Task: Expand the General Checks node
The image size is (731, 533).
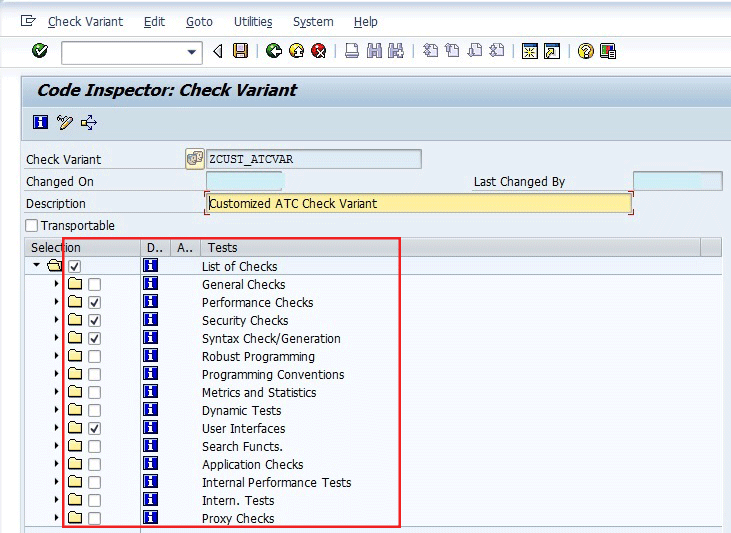Action: [56, 284]
